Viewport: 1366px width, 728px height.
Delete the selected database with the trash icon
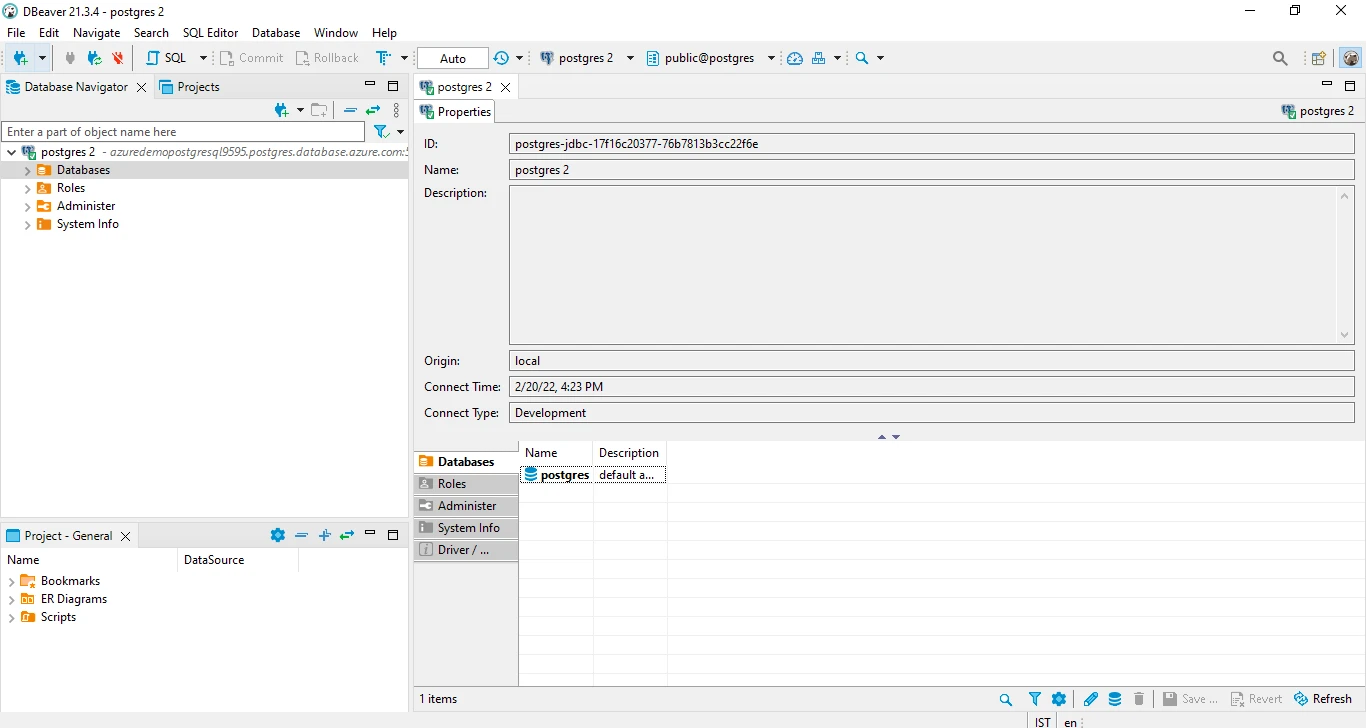click(x=1139, y=698)
